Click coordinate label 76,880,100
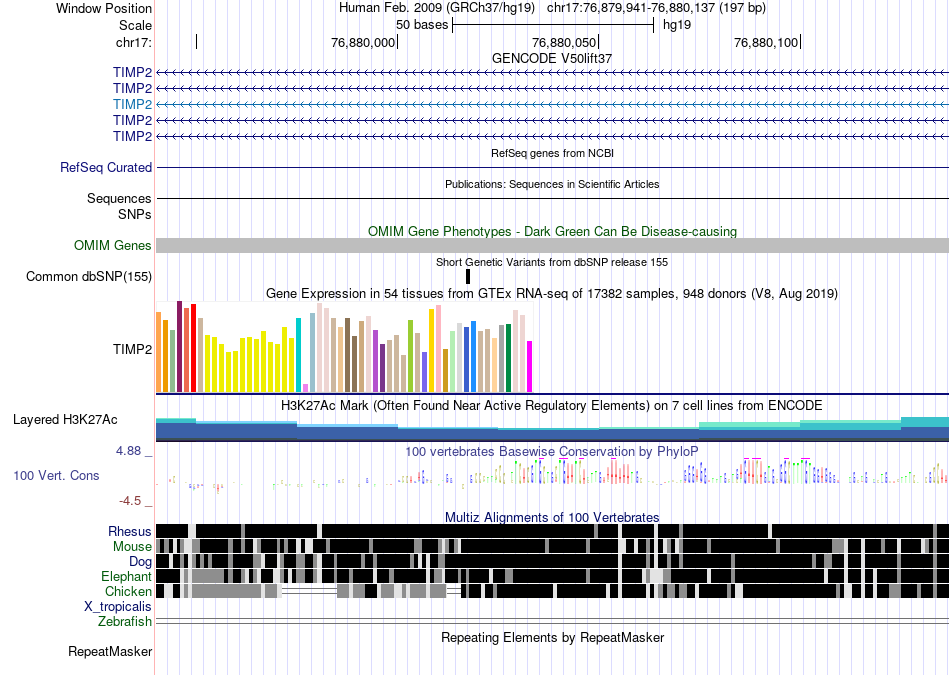Image resolution: width=950 pixels, height=675 pixels. point(766,42)
